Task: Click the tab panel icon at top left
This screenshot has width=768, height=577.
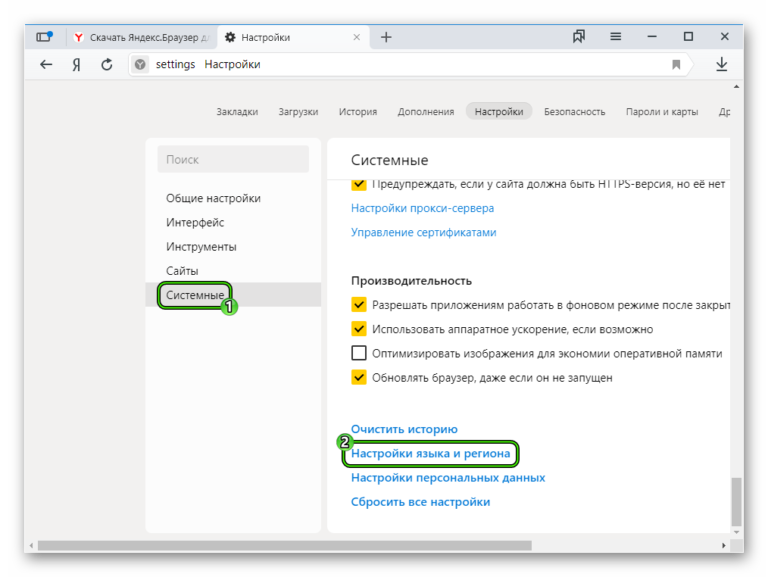Action: [x=44, y=37]
